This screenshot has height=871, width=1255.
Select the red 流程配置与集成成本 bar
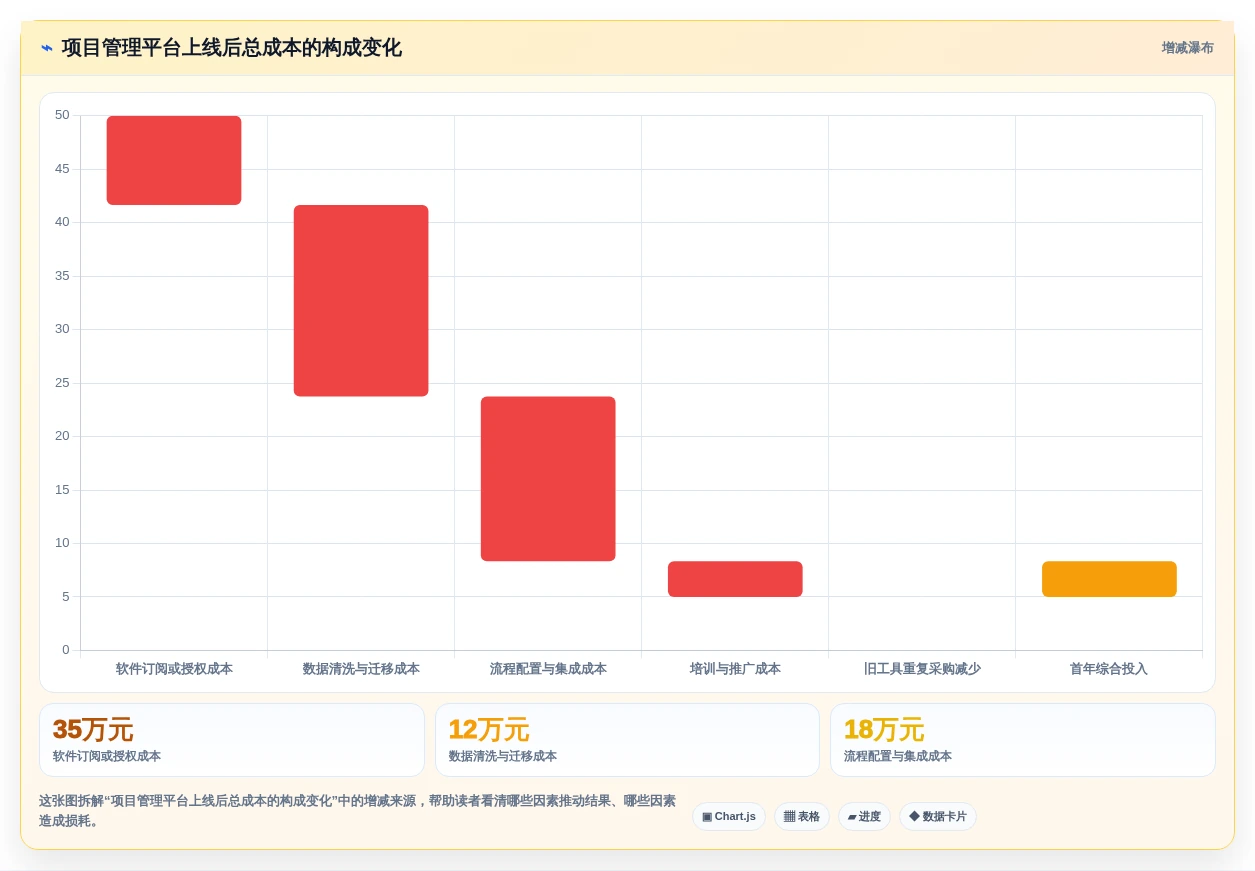click(x=548, y=479)
